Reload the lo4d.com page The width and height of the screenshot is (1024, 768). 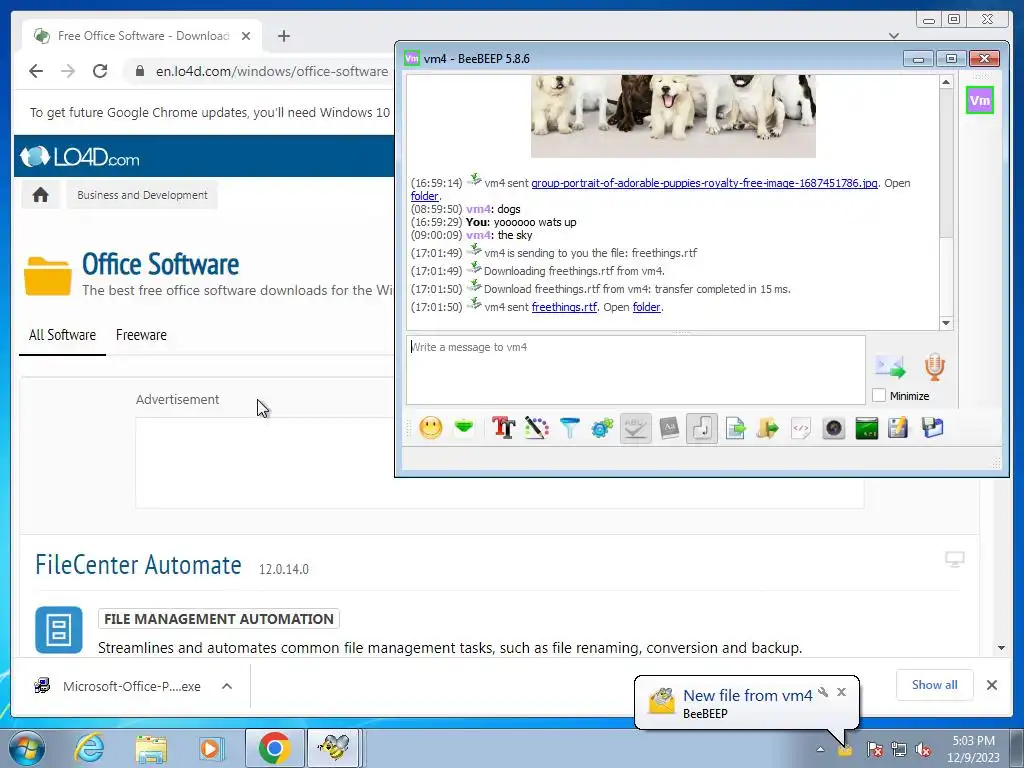click(100, 71)
